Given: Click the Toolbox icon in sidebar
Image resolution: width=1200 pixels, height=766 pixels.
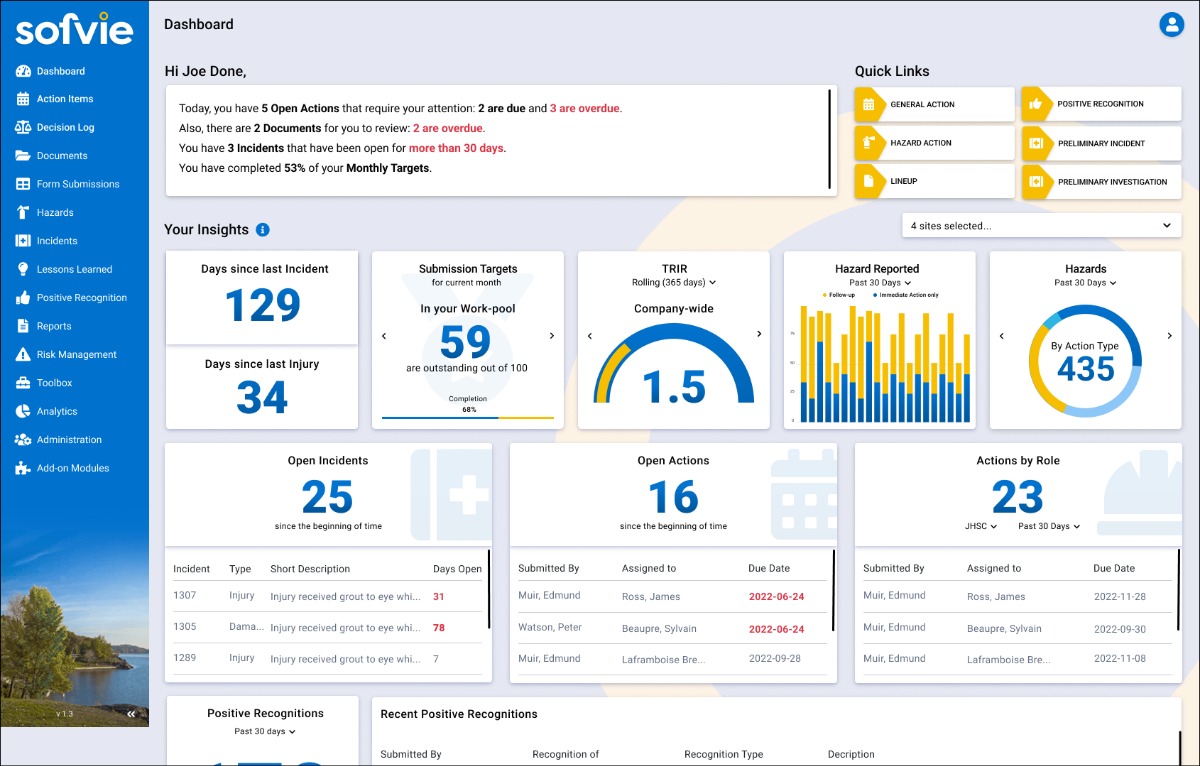Looking at the screenshot, I should click(x=23, y=383).
